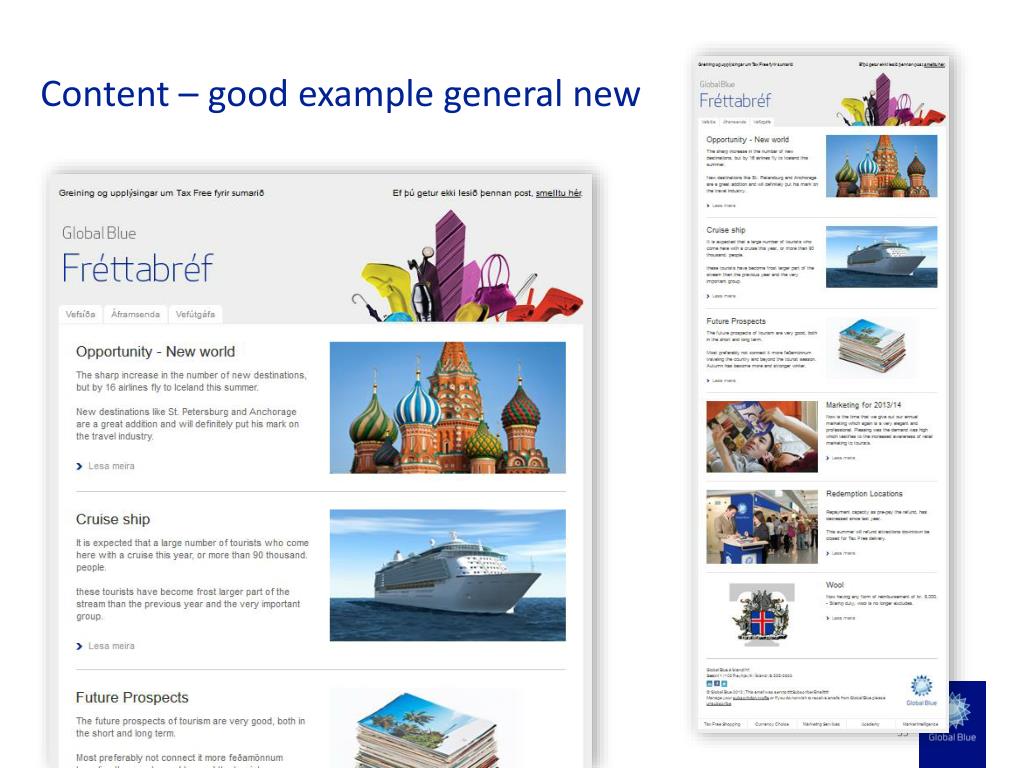This screenshot has width=1024, height=768.
Task: Open 'Currency Choice' in footer navigation
Action: 772,724
